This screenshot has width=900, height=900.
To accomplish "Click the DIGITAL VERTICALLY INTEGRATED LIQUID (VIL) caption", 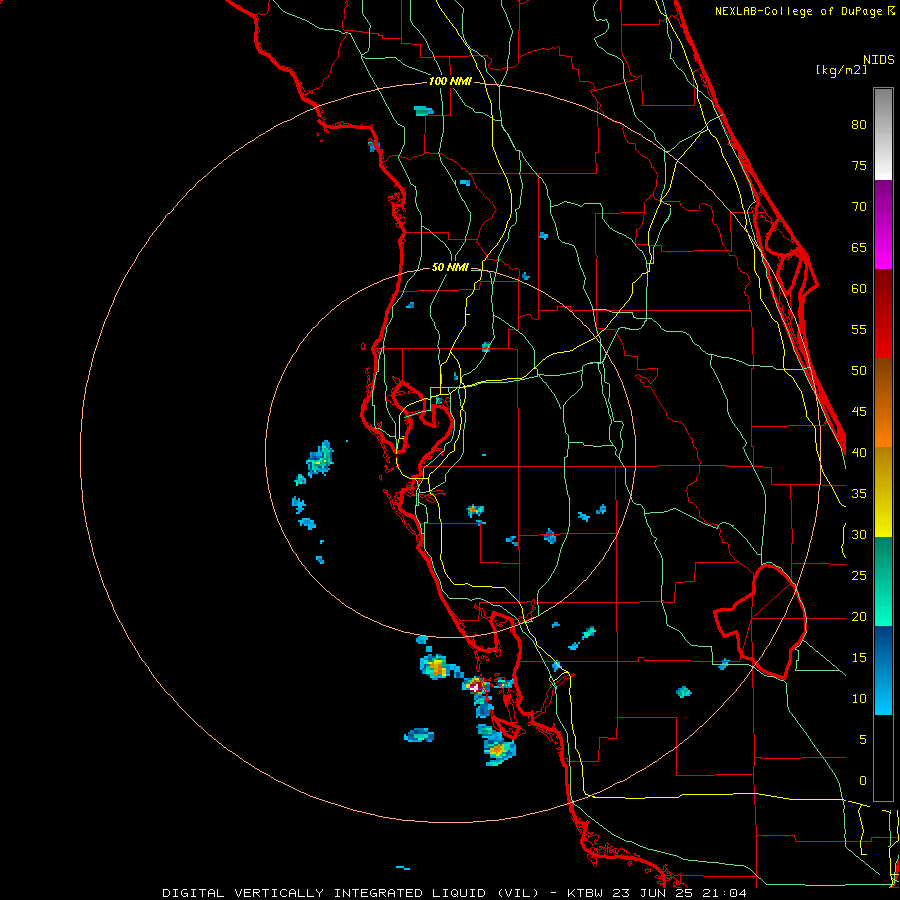I will [x=350, y=893].
